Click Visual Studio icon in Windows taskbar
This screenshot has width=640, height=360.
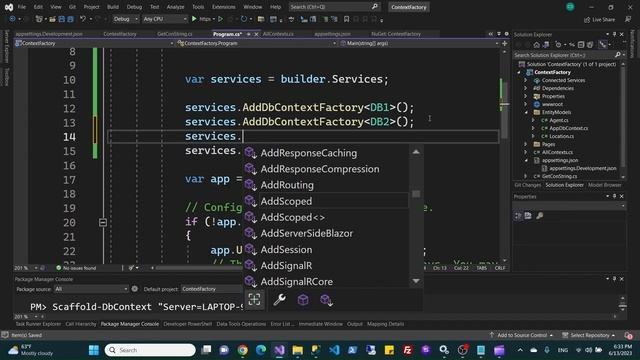pyautogui.click(x=280, y=350)
